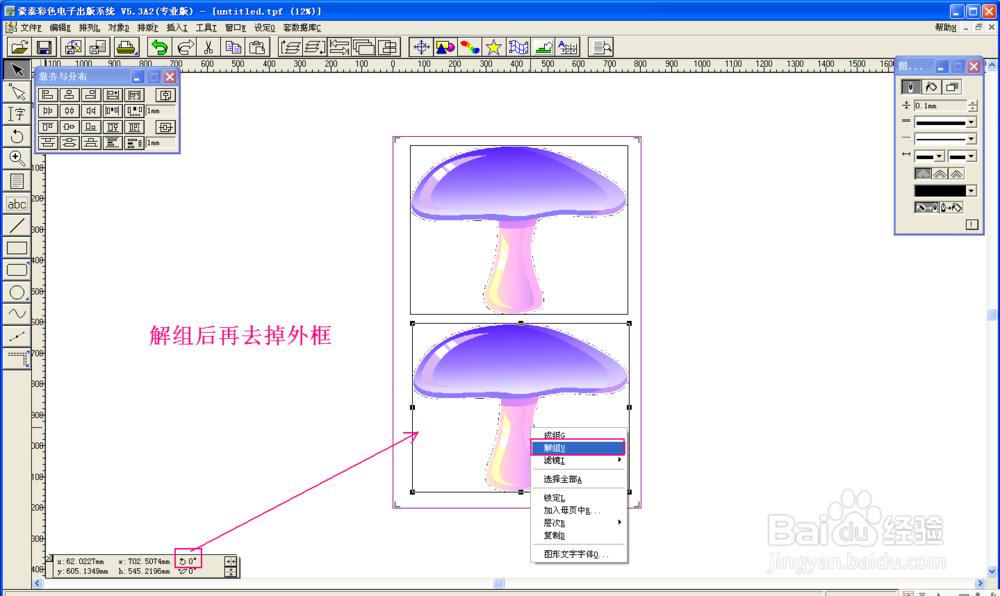Select the zoom magnifier tool
The height and width of the screenshot is (596, 1000).
pyautogui.click(x=16, y=157)
